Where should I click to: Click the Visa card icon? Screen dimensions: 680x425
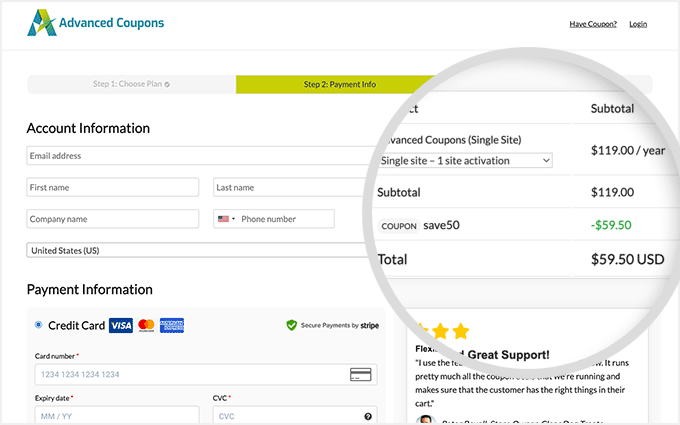coord(121,326)
